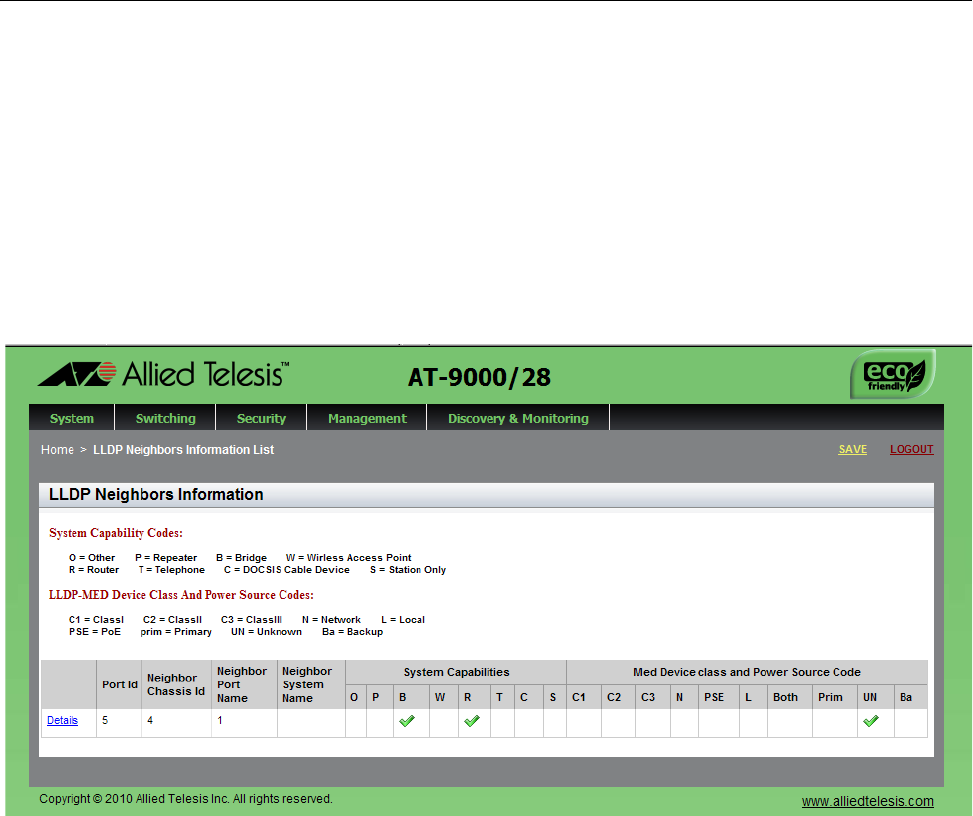Click the Port Id value 5
Image resolution: width=973 pixels, height=816 pixels.
(105, 720)
